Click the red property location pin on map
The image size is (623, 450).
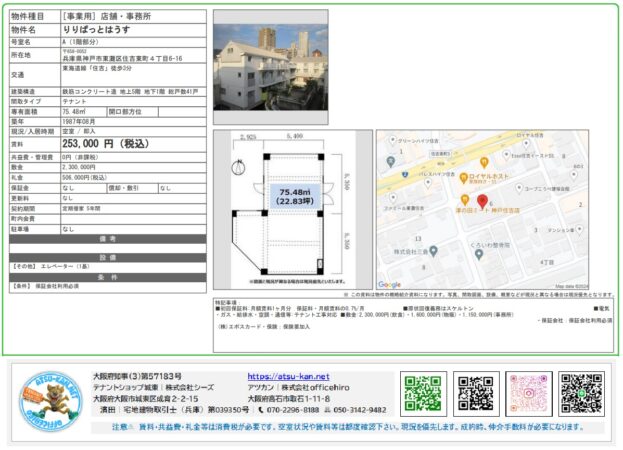(482, 201)
